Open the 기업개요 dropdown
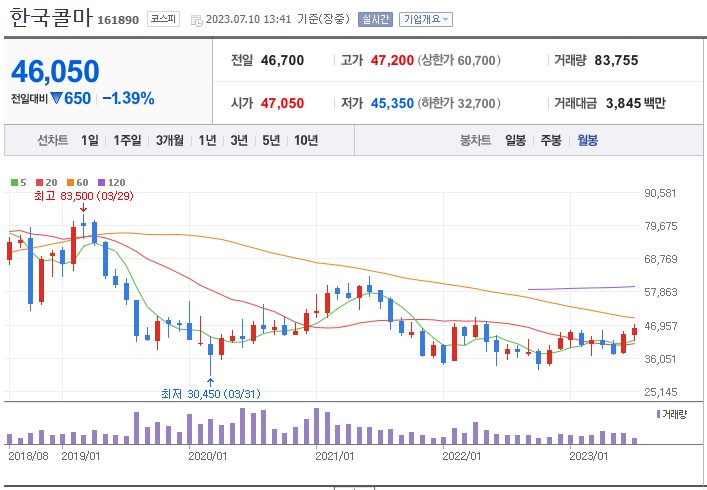This screenshot has height=490, width=707. coord(426,19)
